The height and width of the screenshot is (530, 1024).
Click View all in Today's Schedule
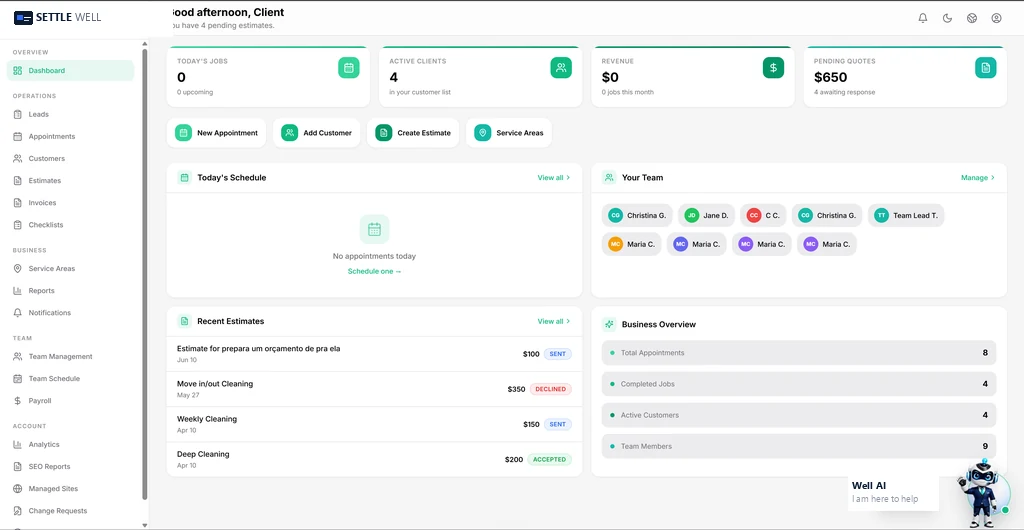pos(554,178)
